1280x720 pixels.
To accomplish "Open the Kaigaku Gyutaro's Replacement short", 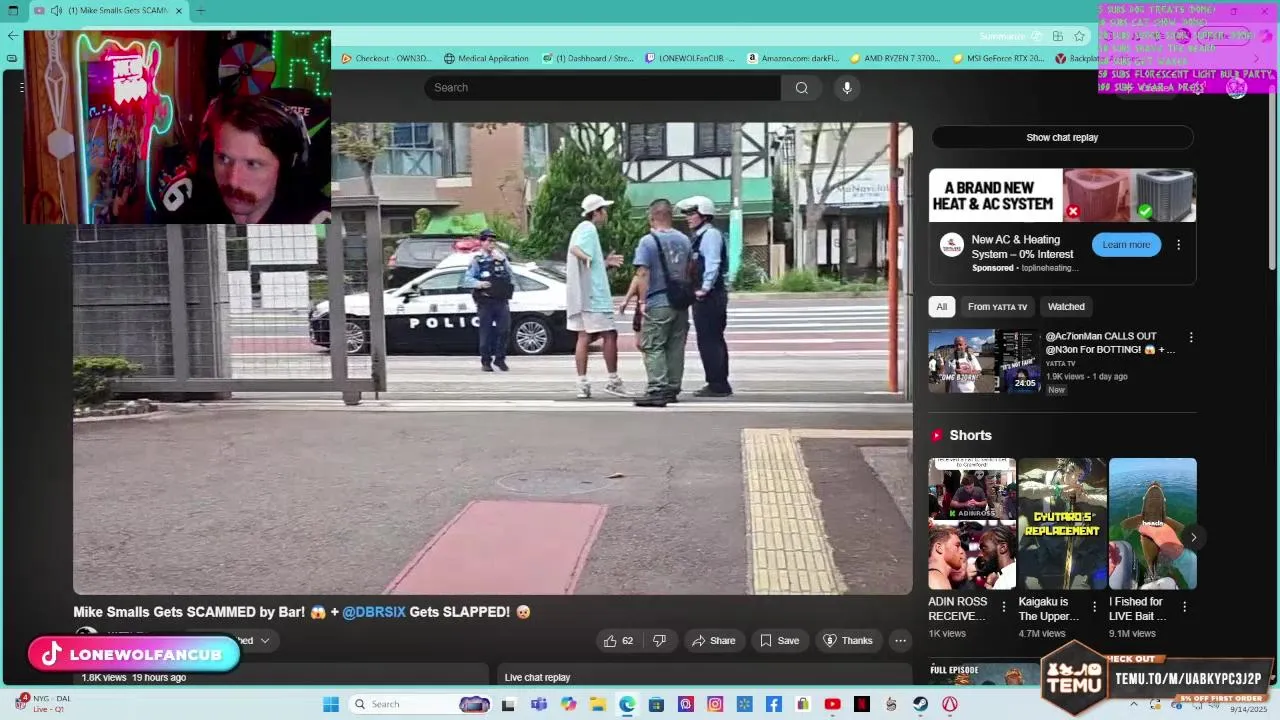I will pos(1062,524).
